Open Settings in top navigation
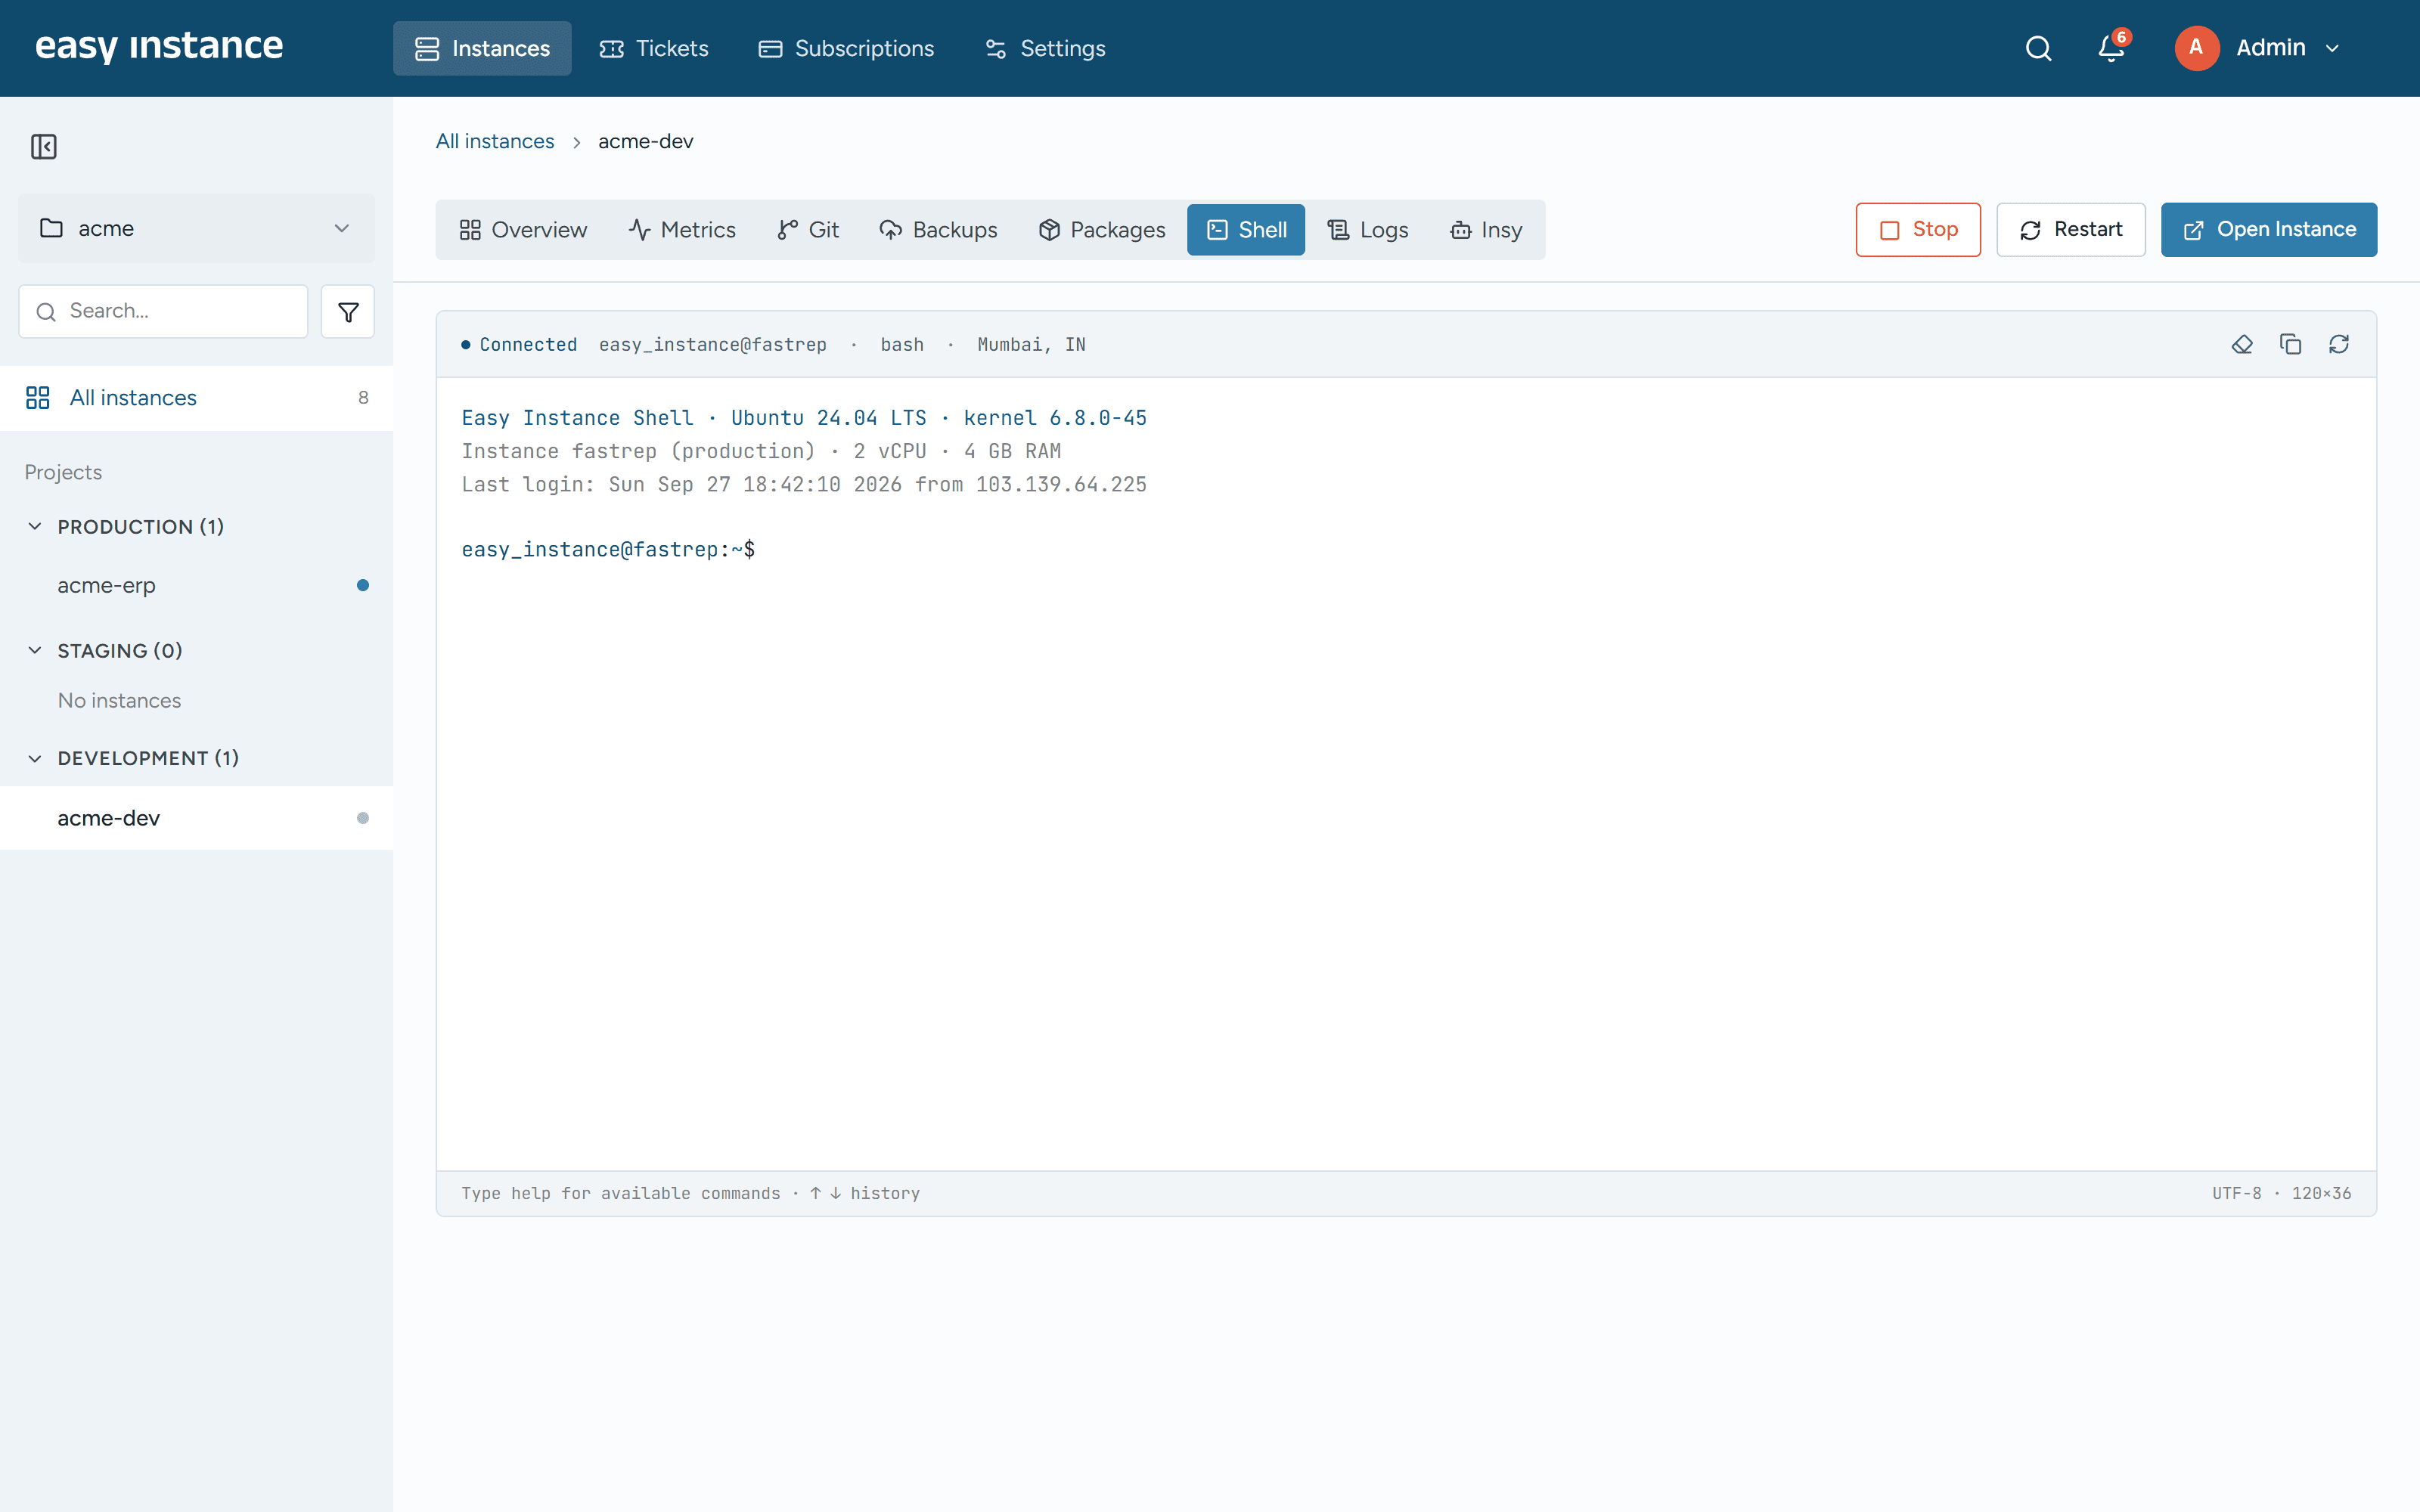 [x=1045, y=48]
